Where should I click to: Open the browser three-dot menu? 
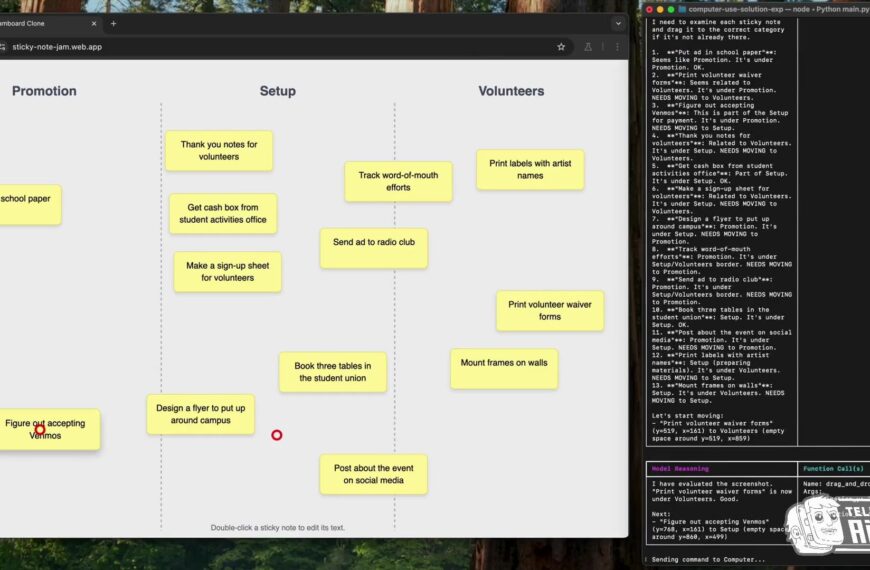point(616,46)
